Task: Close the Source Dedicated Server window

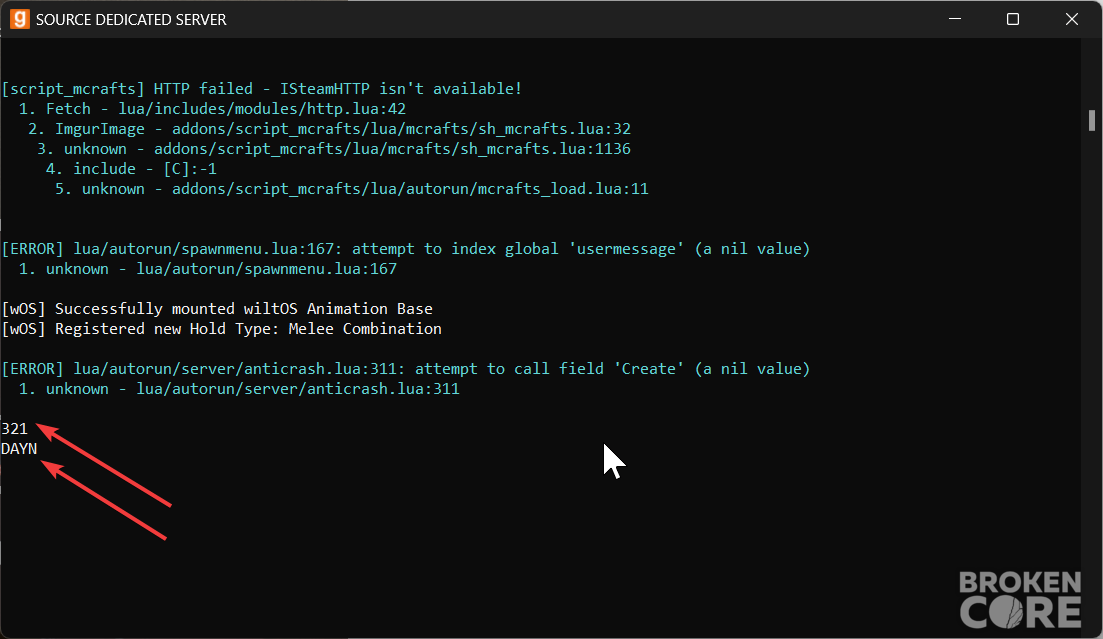Action: [x=1071, y=19]
